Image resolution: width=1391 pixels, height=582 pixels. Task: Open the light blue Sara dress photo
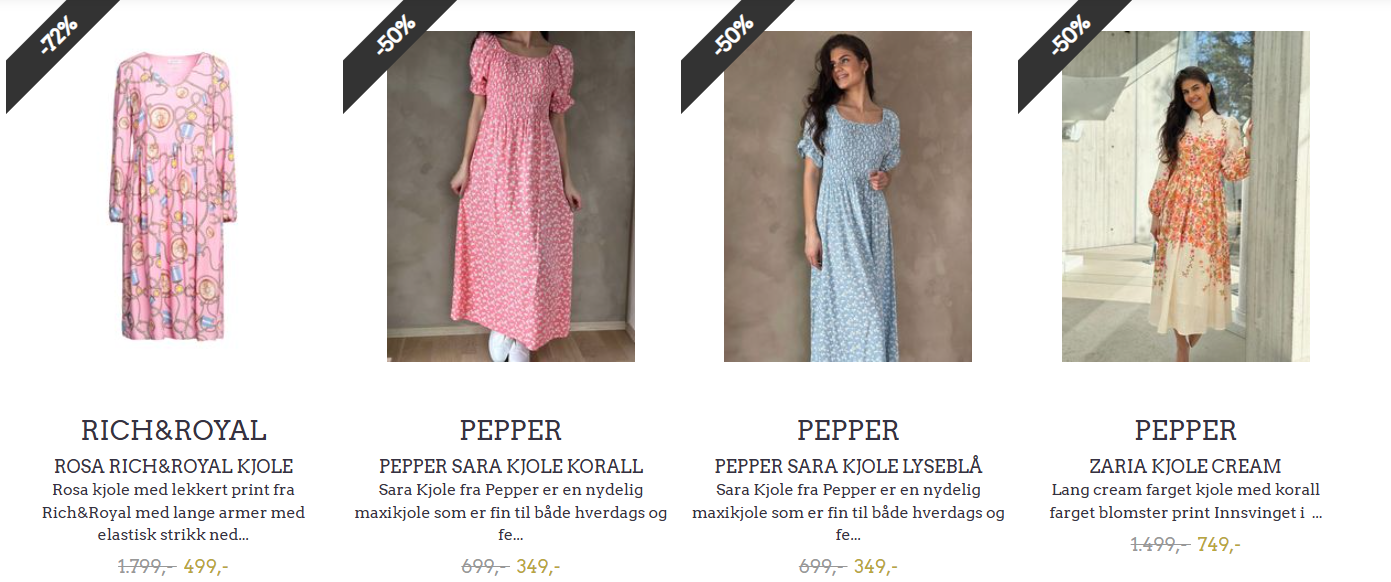click(x=848, y=196)
